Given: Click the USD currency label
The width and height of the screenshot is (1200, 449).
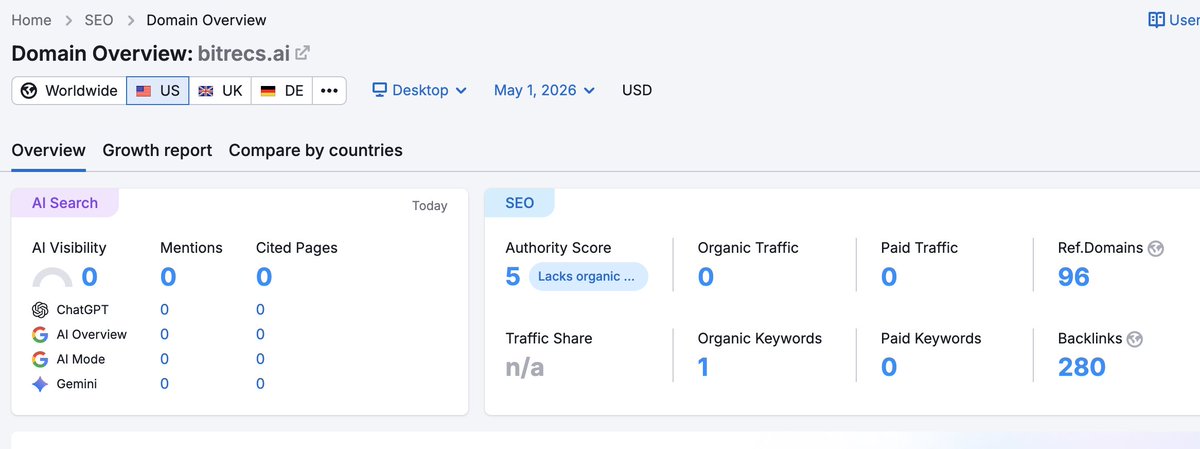Looking at the screenshot, I should 637,90.
